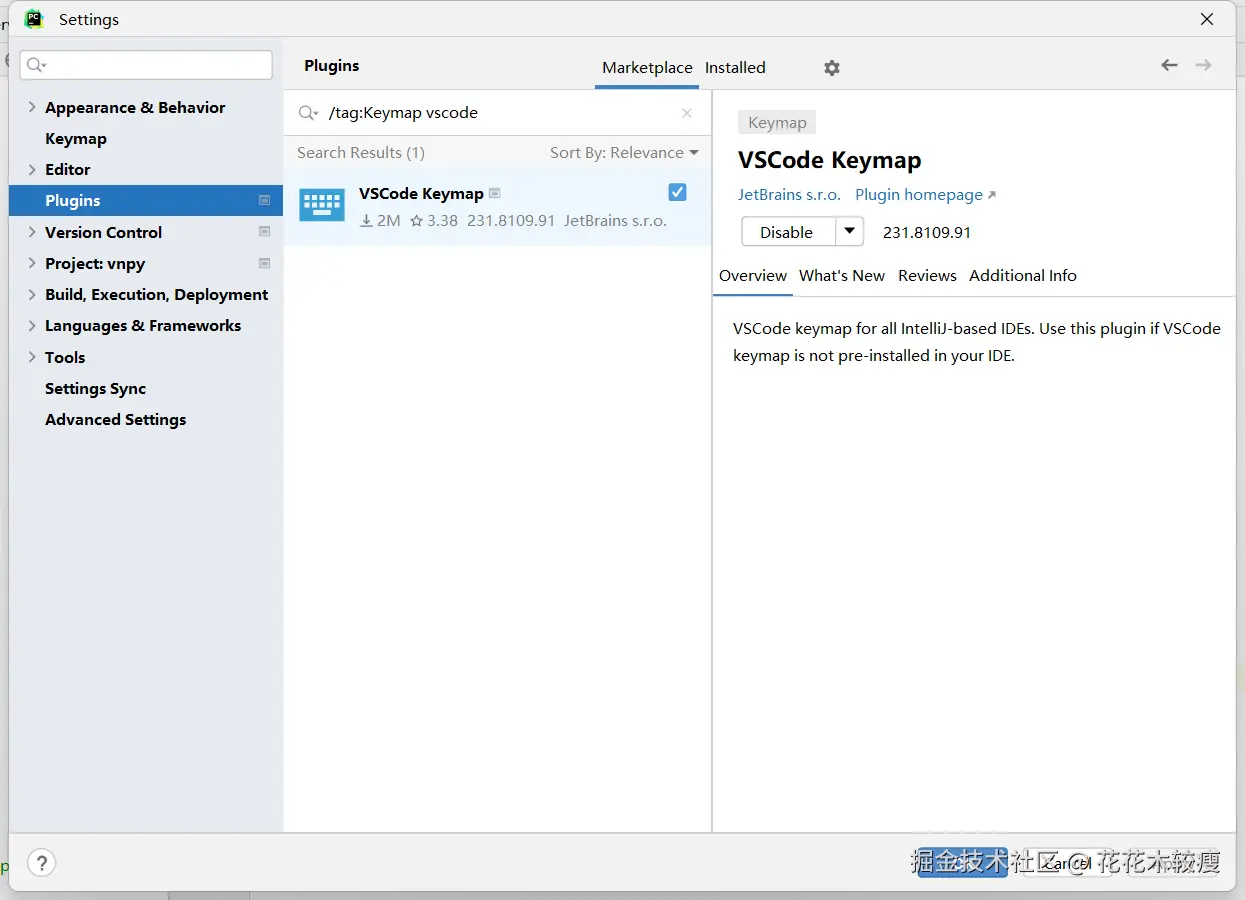Expand the Editor settings section

pos(32,169)
